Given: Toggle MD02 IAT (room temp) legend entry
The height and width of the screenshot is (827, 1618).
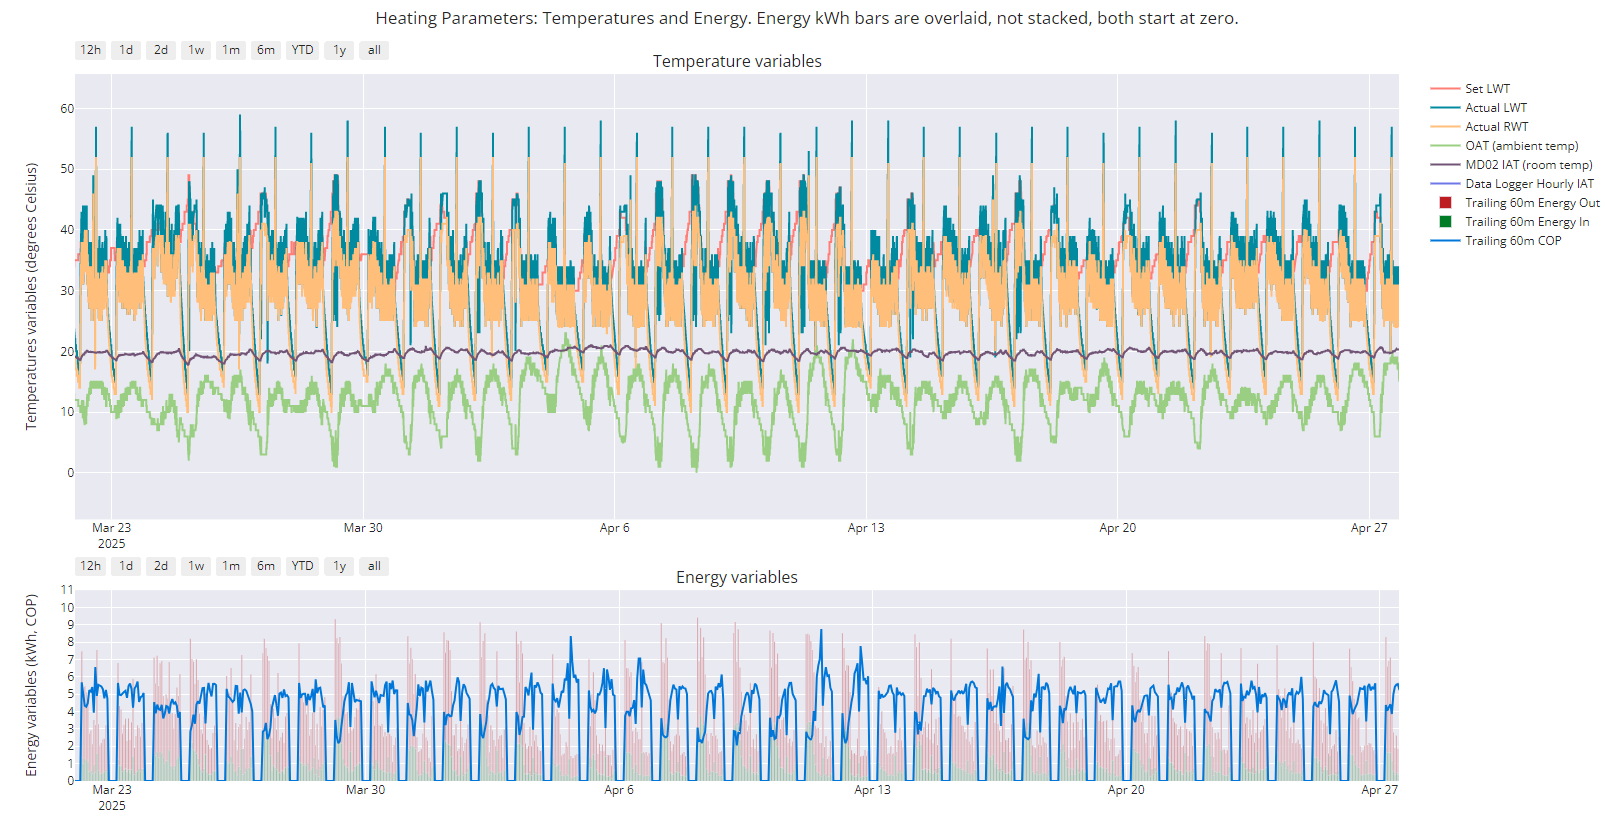Looking at the screenshot, I should [x=1528, y=165].
